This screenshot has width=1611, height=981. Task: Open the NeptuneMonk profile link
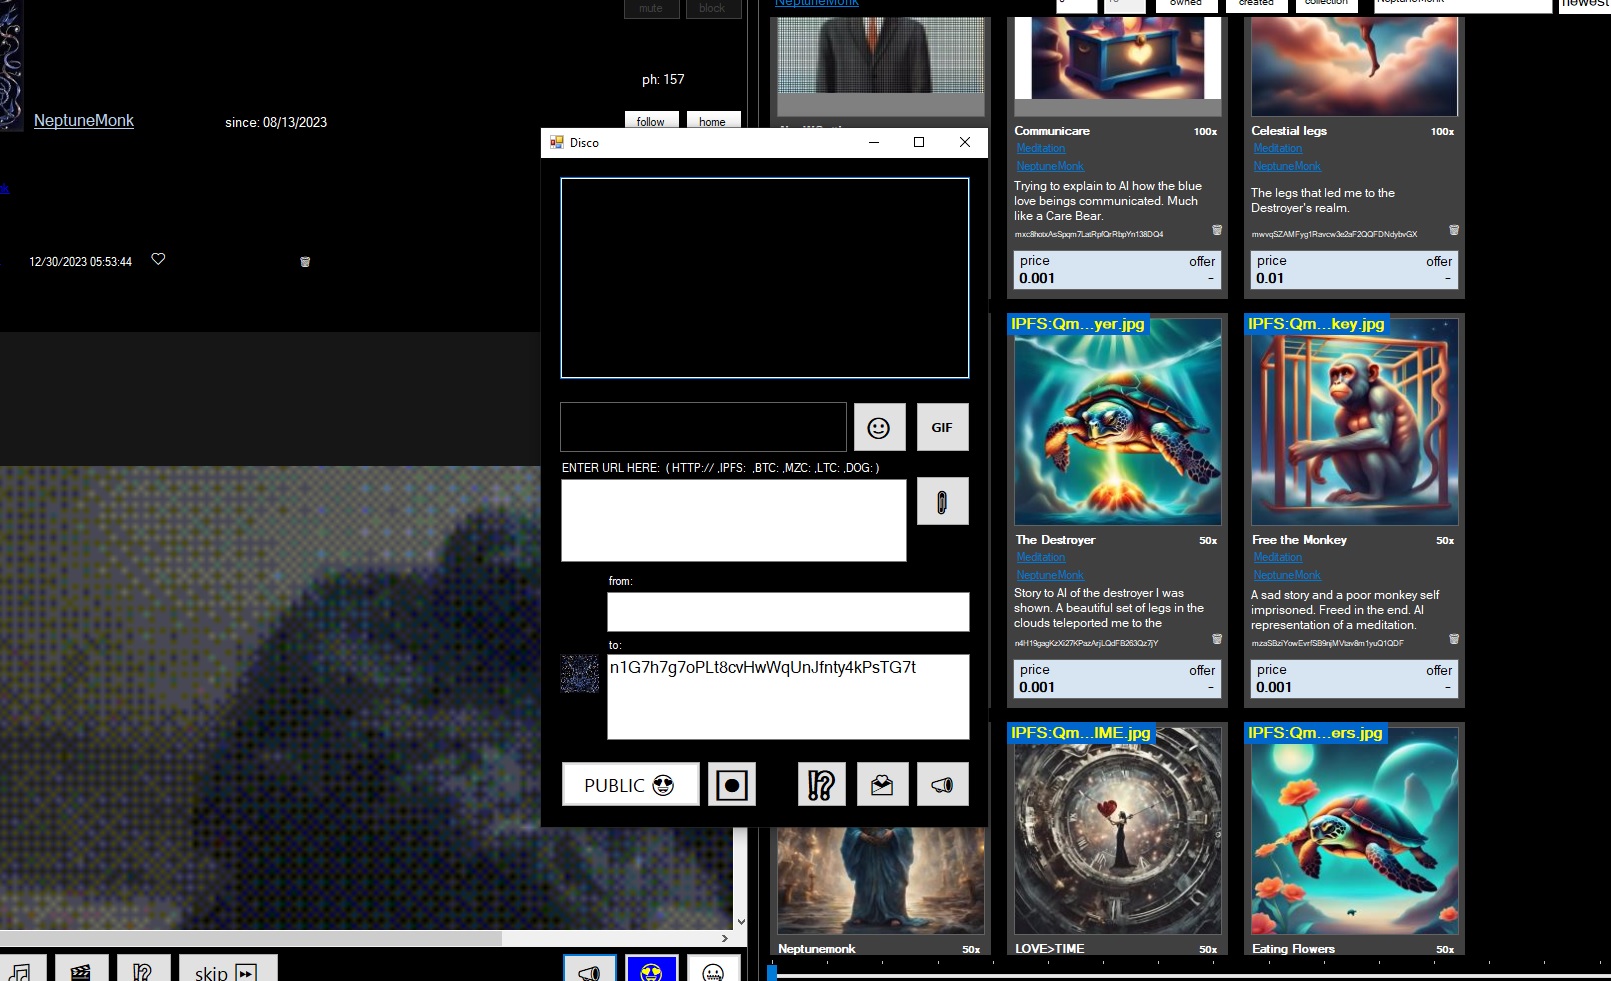tap(84, 120)
